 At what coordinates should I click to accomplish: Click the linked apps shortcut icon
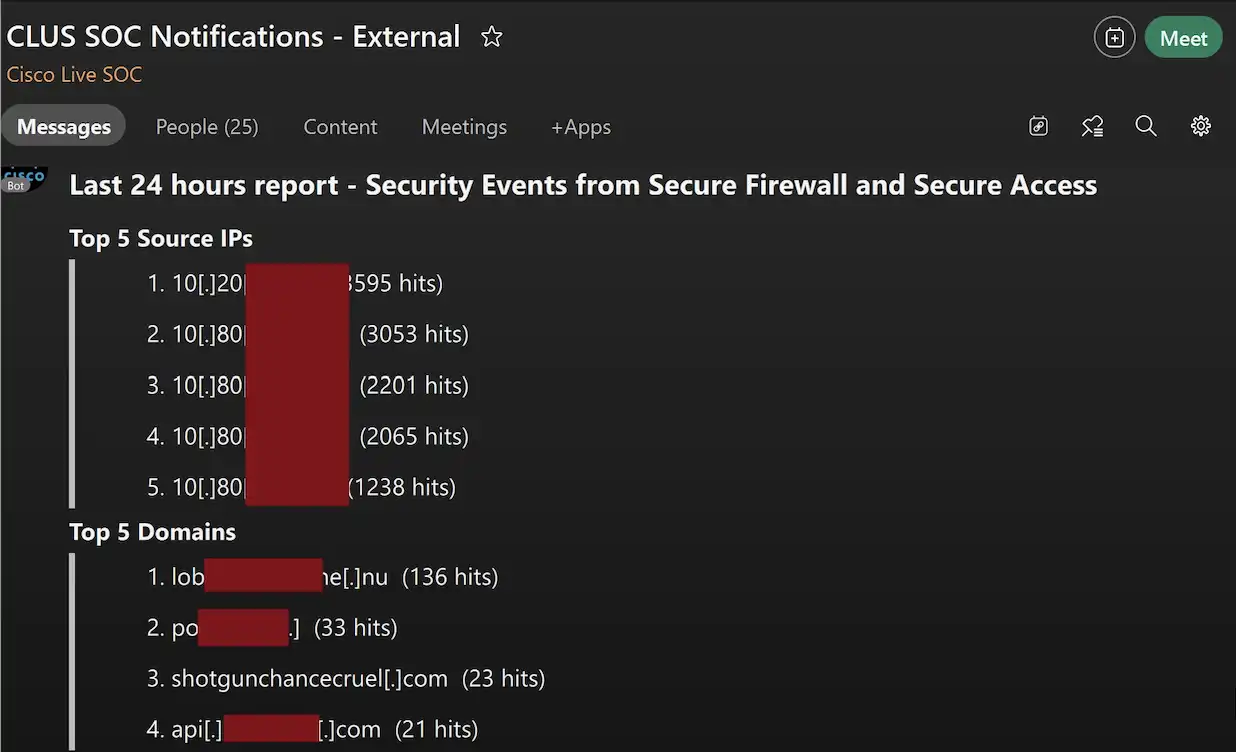(x=1038, y=126)
